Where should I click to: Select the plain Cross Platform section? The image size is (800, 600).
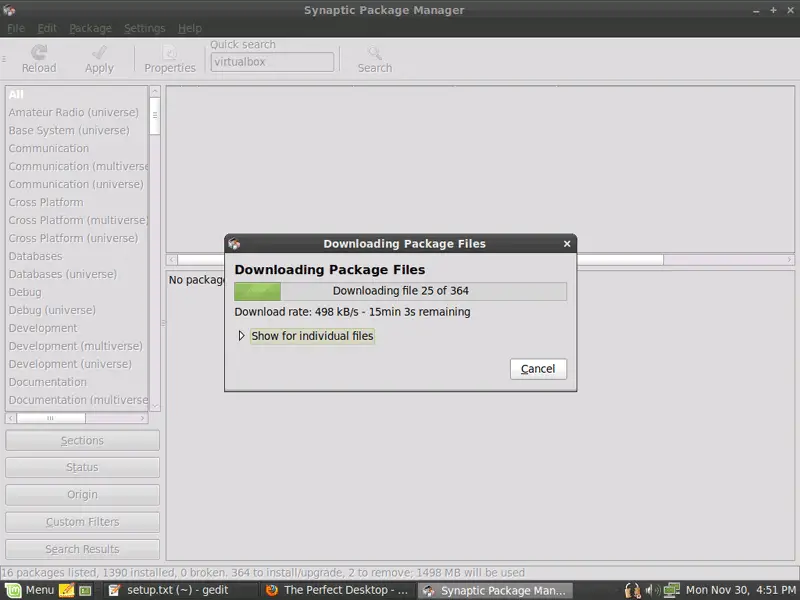coord(77,203)
